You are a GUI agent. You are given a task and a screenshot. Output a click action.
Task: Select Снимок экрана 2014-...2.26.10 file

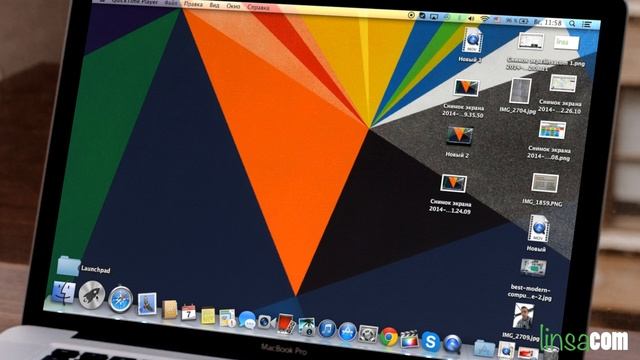pyautogui.click(x=563, y=84)
